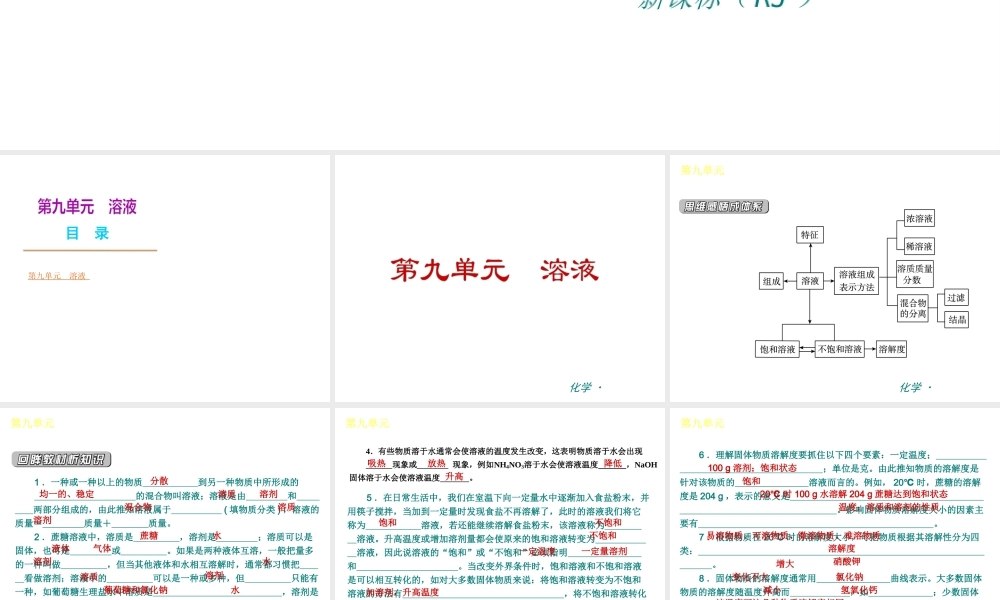Image resolution: width=1000 pixels, height=600 pixels.
Task: Click the red answer '100 g 溶剂：饱和状态'
Action: tap(752, 468)
